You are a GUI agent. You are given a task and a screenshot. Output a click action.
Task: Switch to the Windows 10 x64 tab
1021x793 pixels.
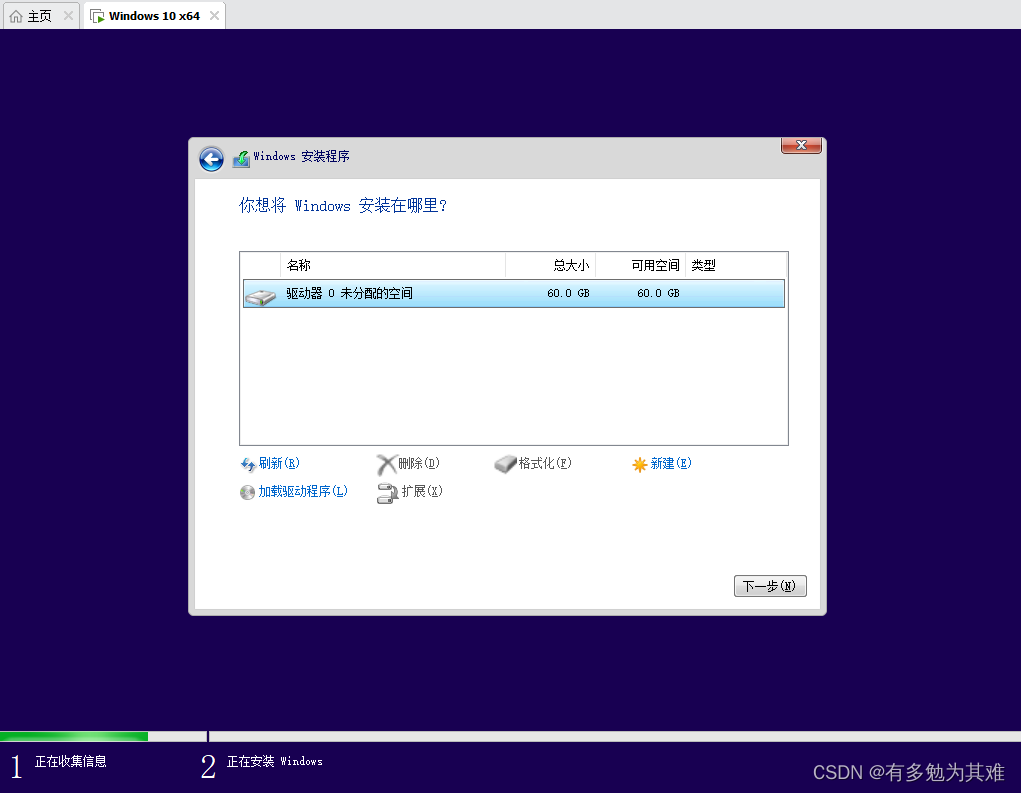click(x=154, y=16)
